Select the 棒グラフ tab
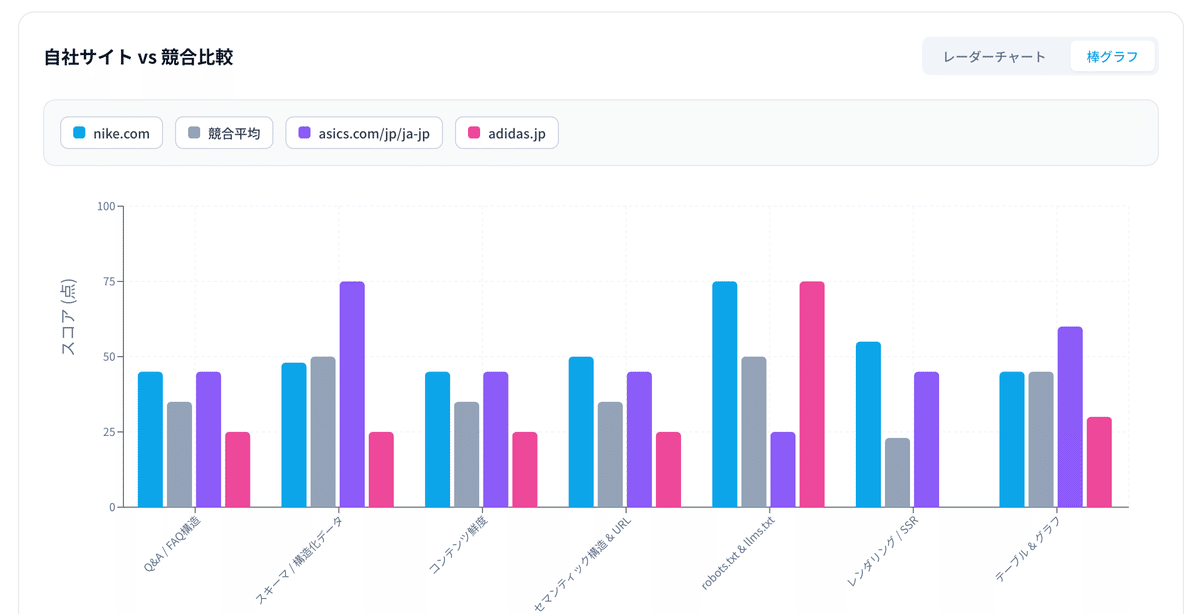Viewport: 1200px width, 614px height. click(1112, 56)
